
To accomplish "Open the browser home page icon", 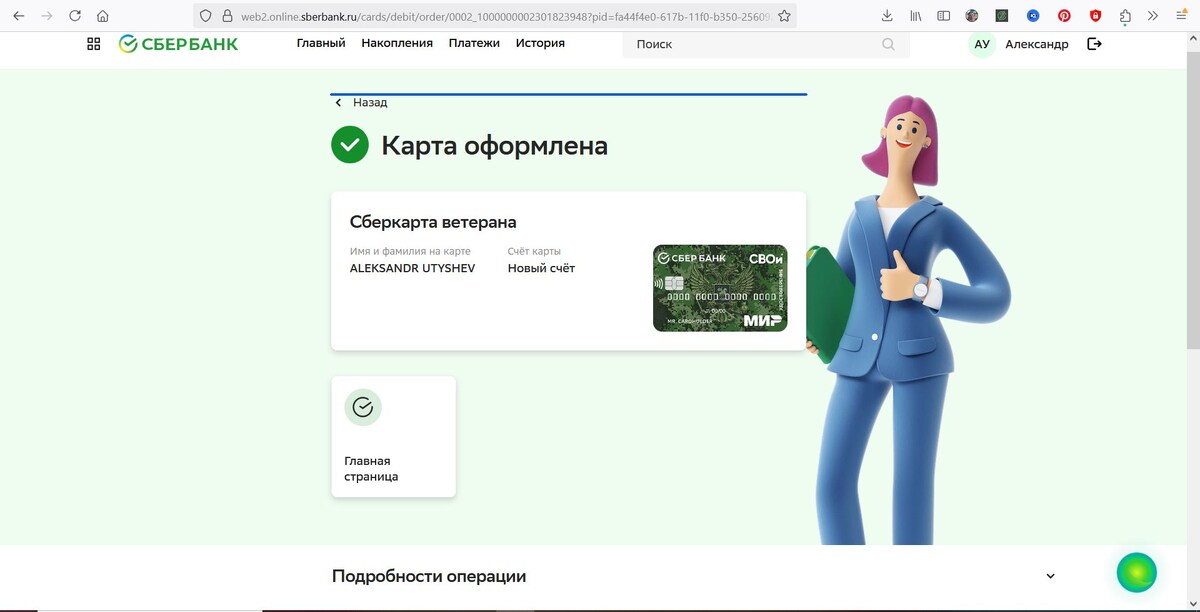I will [x=102, y=16].
